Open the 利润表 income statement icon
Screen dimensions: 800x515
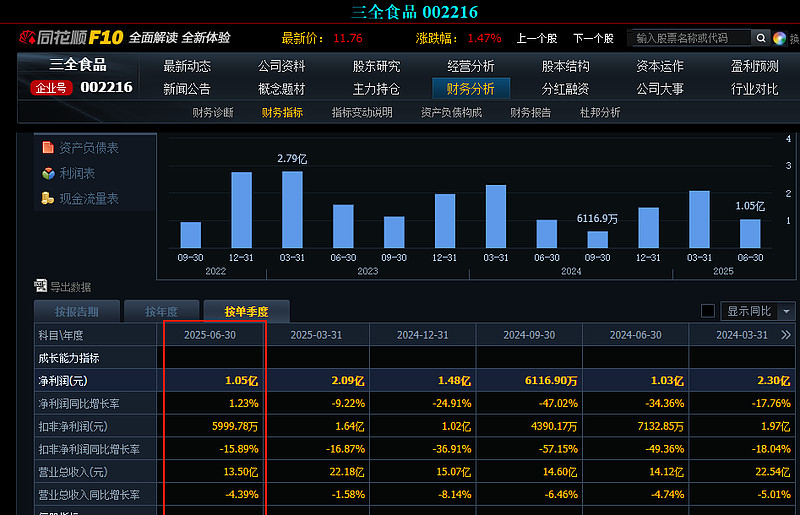(x=48, y=174)
